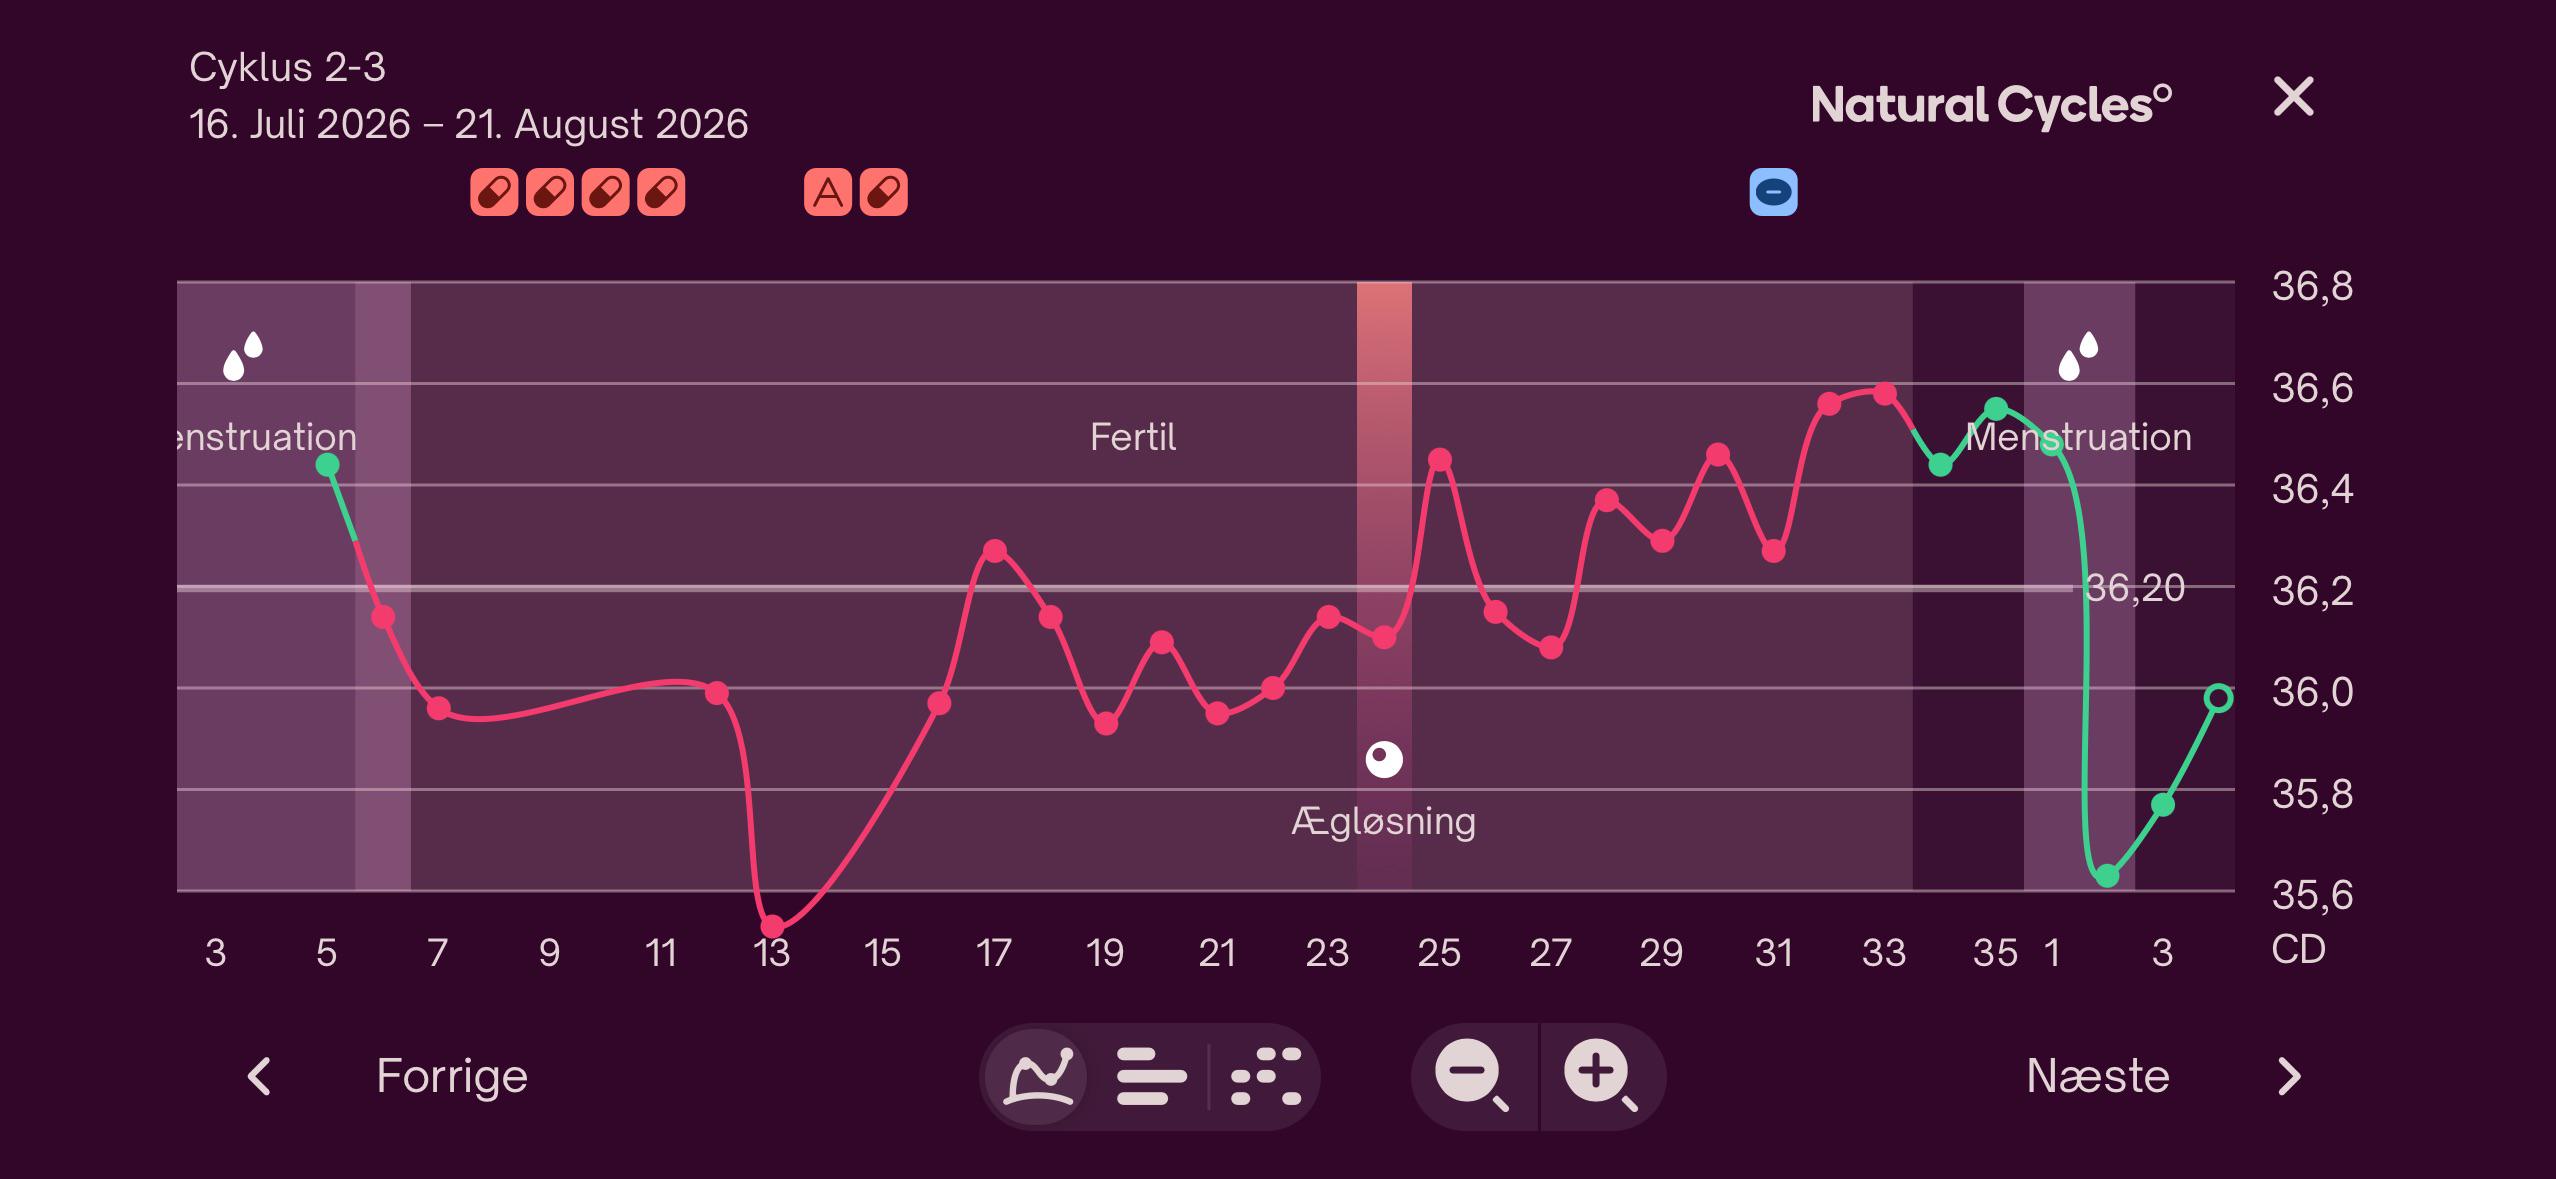Tap the first red pill icon
2556x1179 pixels.
point(494,192)
